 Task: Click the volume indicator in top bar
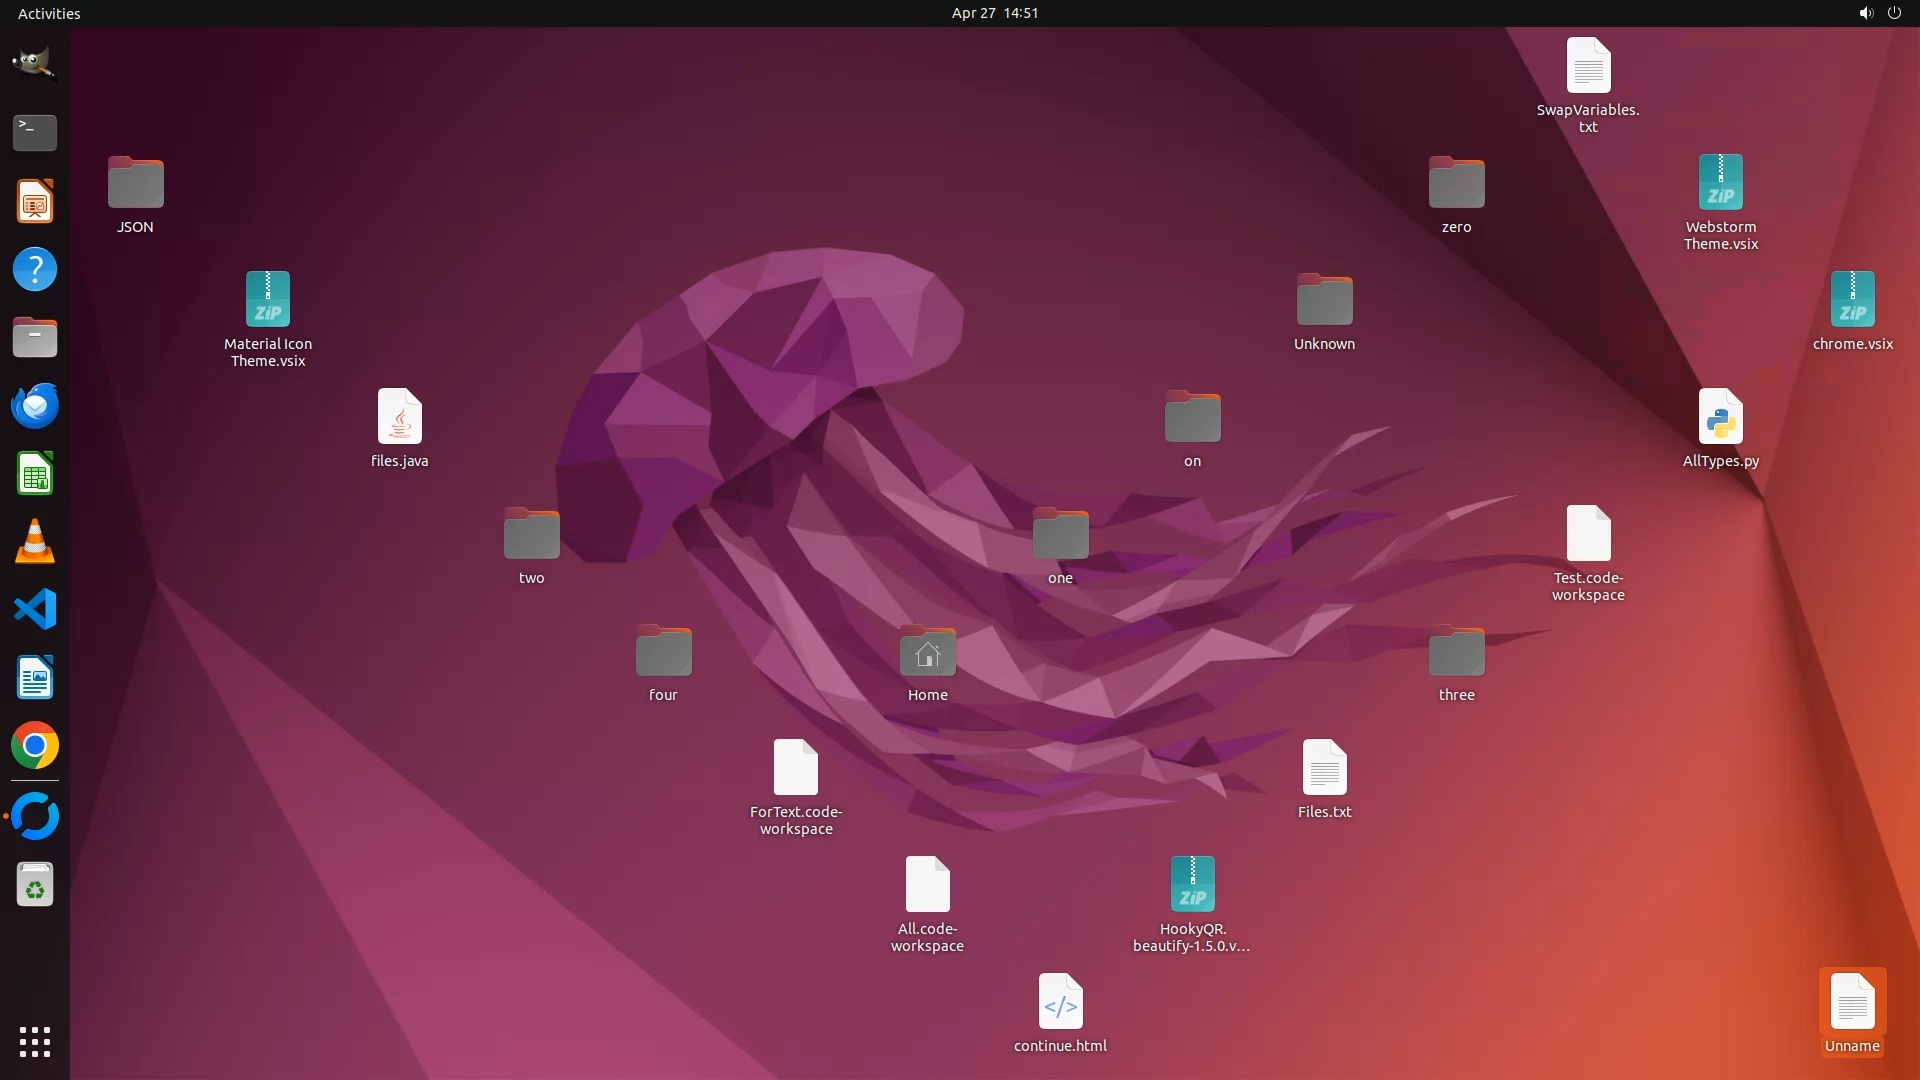tap(1865, 13)
